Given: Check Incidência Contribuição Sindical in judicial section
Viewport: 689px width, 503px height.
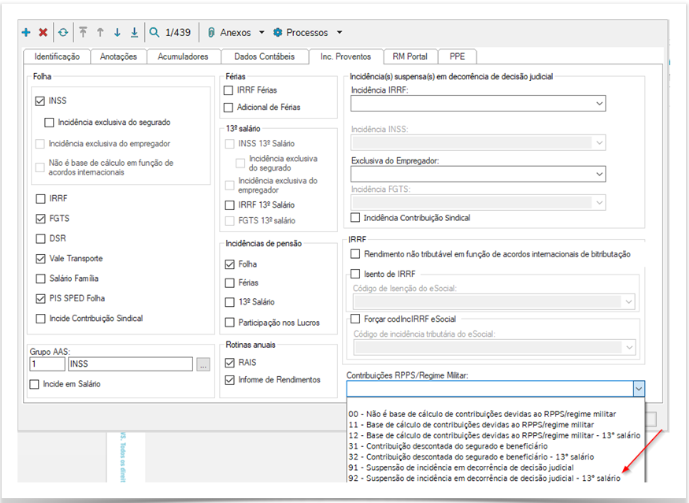Looking at the screenshot, I should coord(355,218).
